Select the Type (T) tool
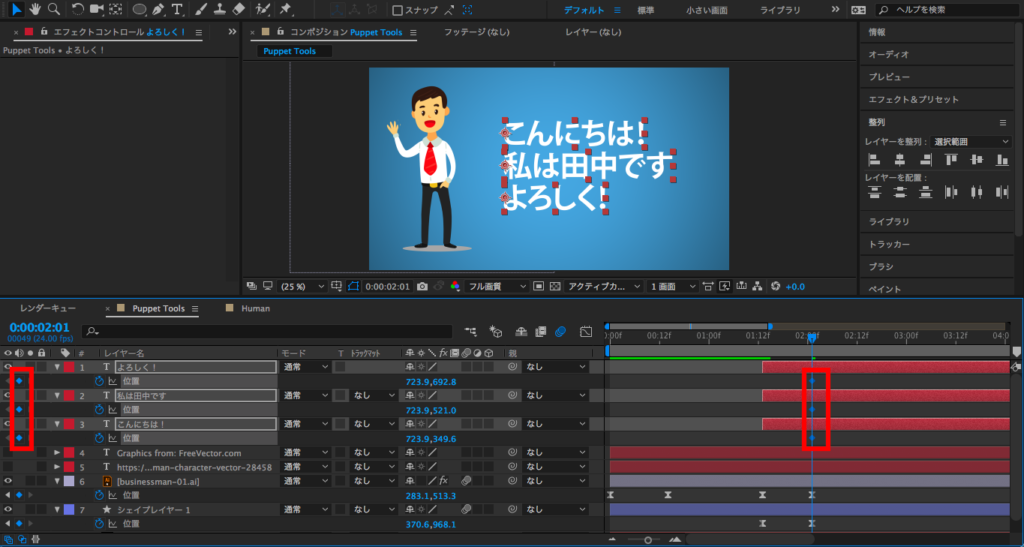This screenshot has width=1024, height=547. click(x=177, y=9)
